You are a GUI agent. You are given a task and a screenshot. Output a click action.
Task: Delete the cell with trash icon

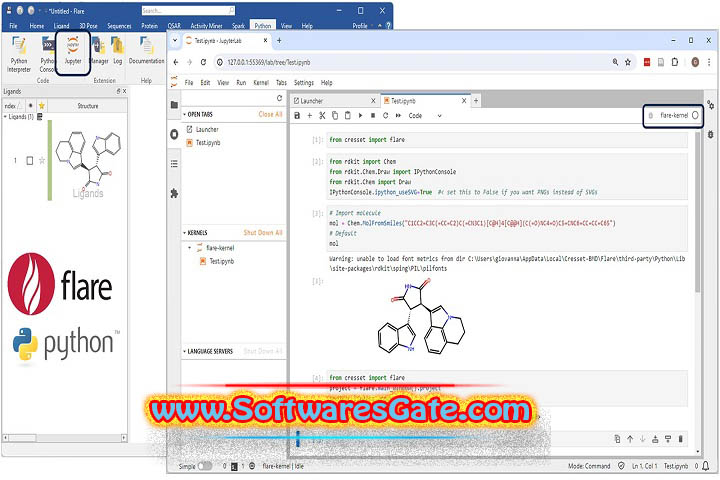[x=681, y=439]
